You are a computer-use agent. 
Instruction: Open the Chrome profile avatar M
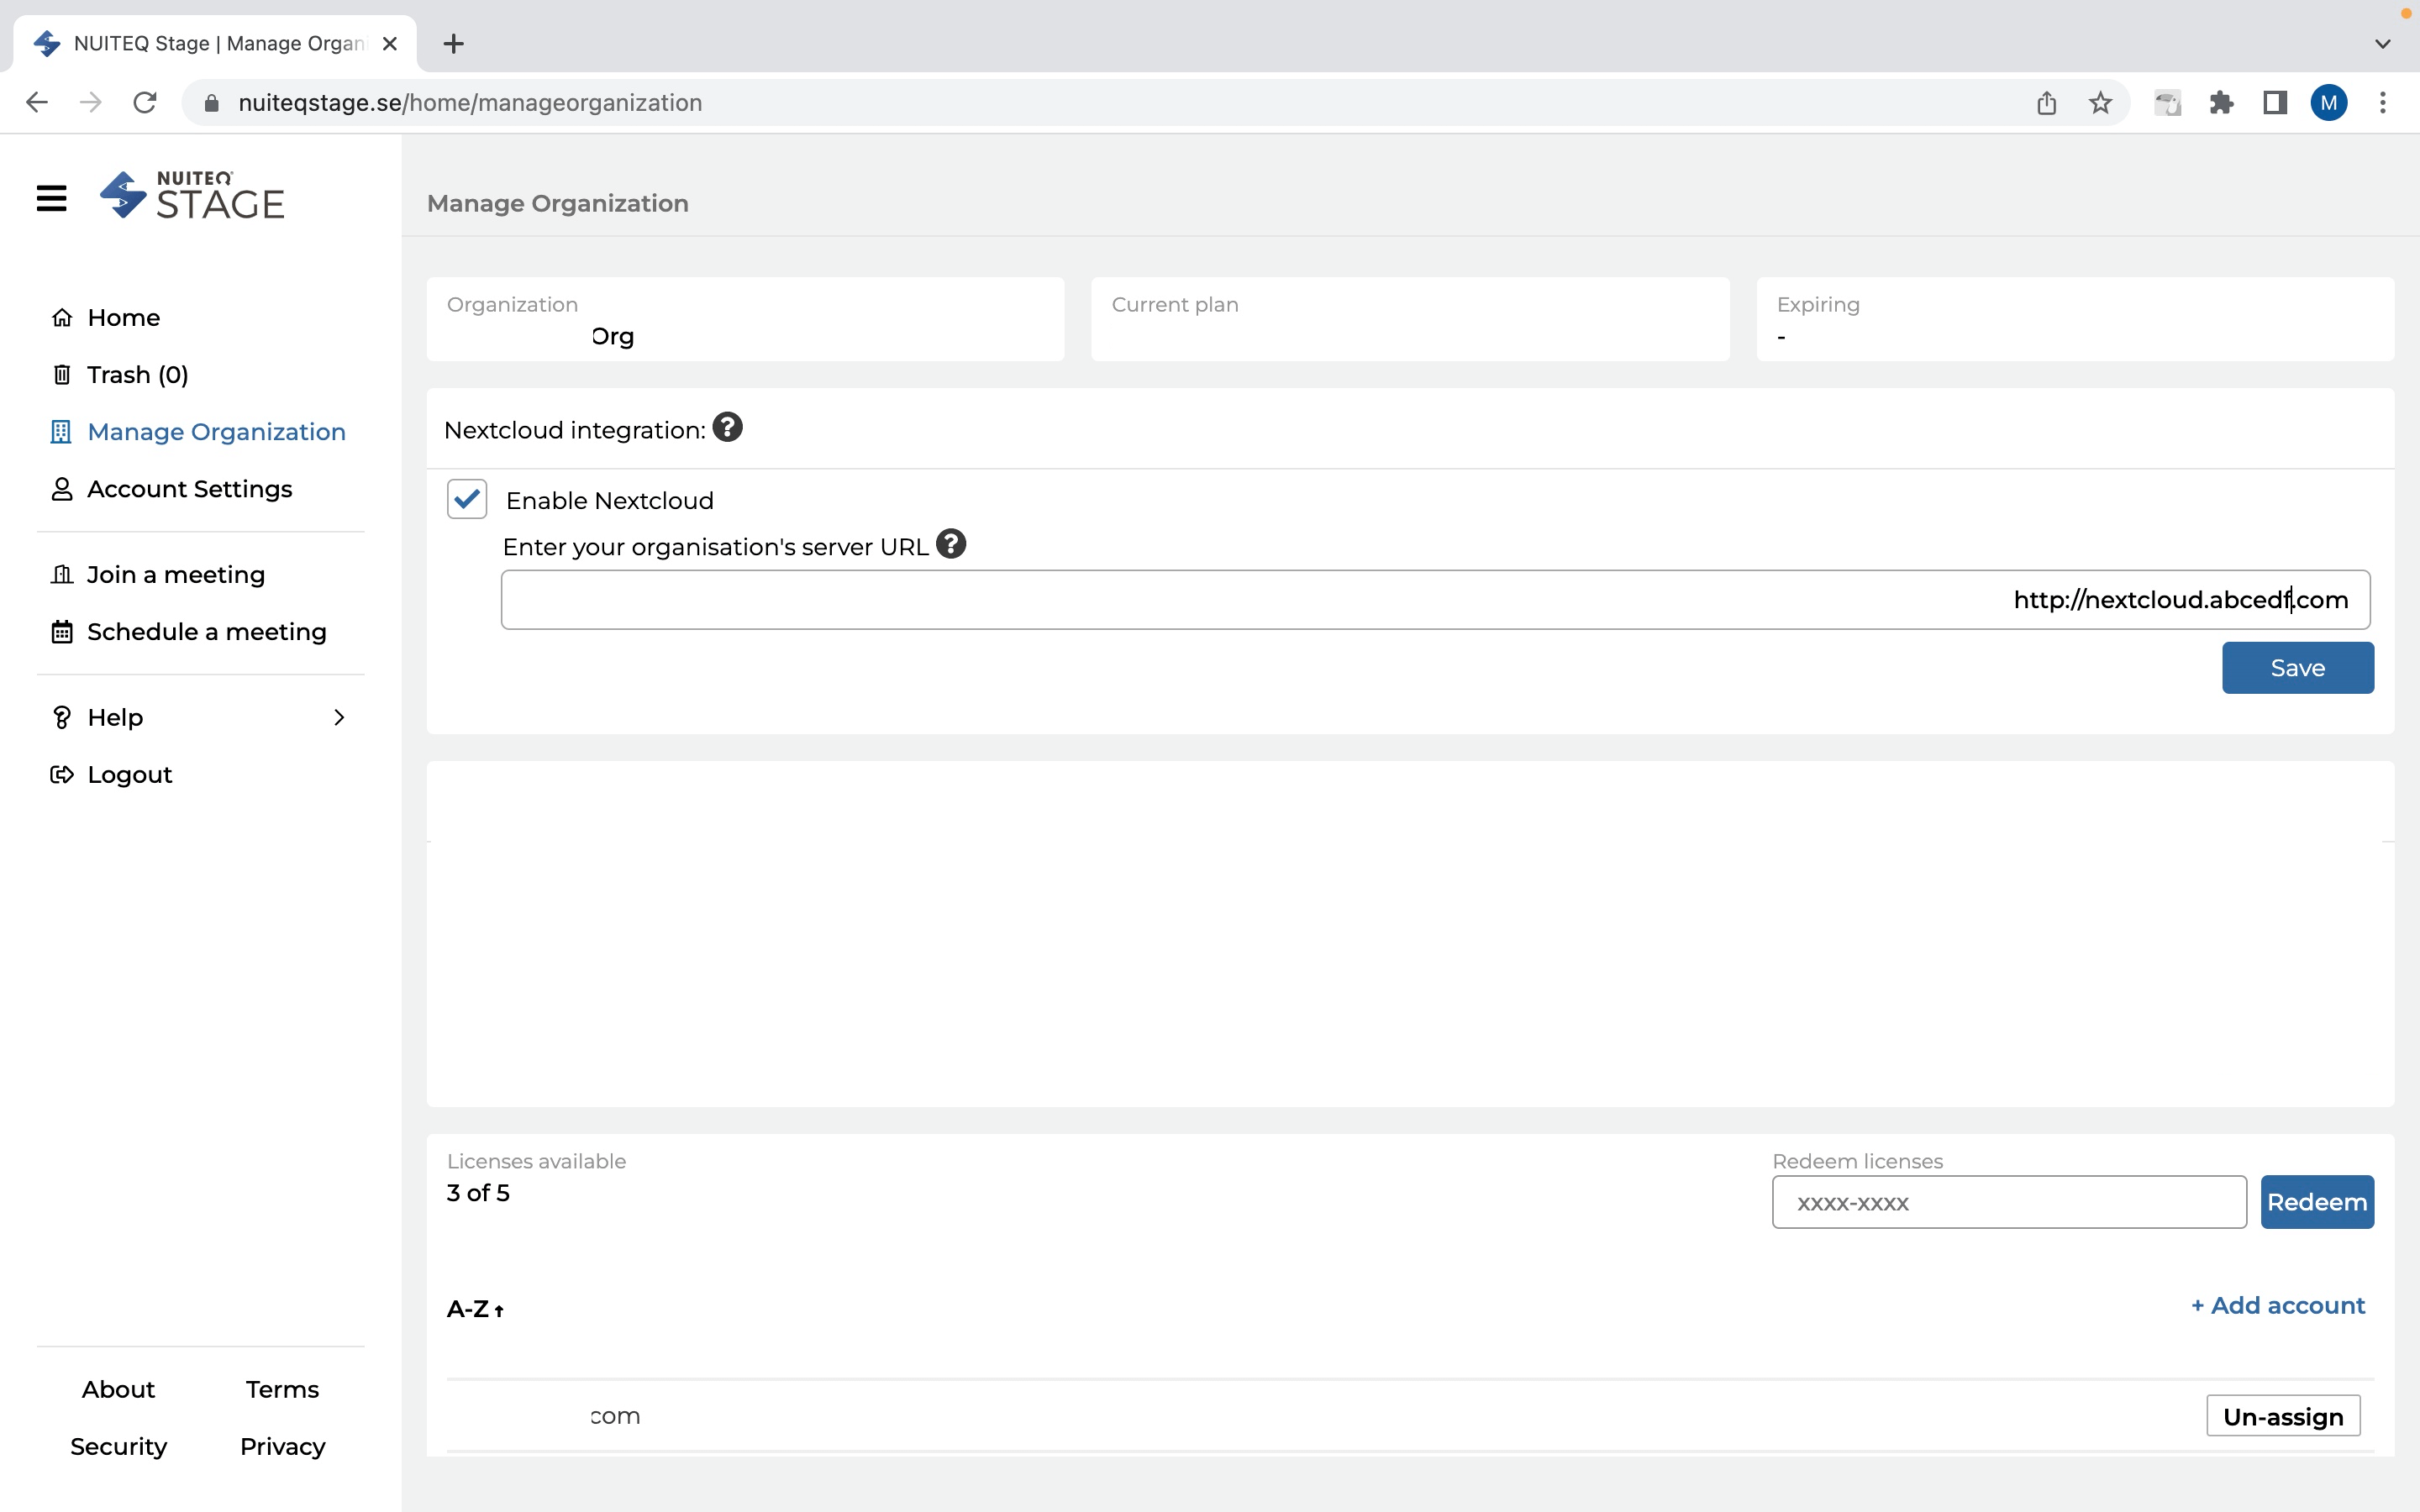tap(2329, 102)
